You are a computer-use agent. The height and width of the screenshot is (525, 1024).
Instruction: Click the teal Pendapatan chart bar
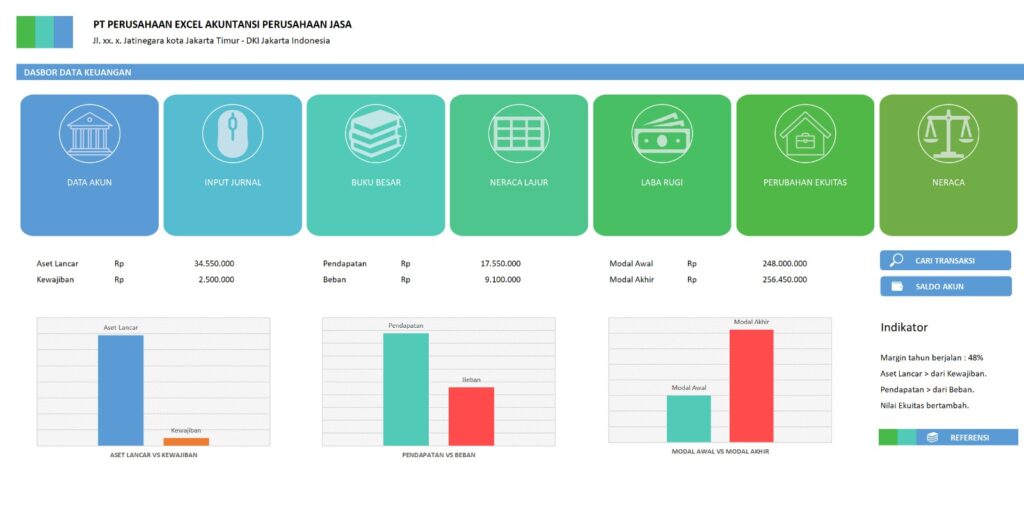[x=405, y=389]
